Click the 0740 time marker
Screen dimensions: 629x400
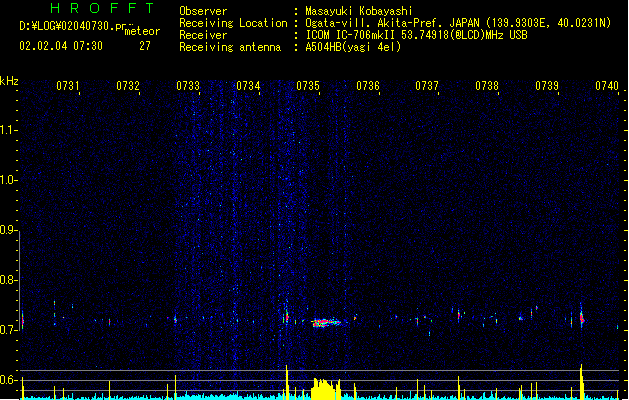click(x=607, y=86)
